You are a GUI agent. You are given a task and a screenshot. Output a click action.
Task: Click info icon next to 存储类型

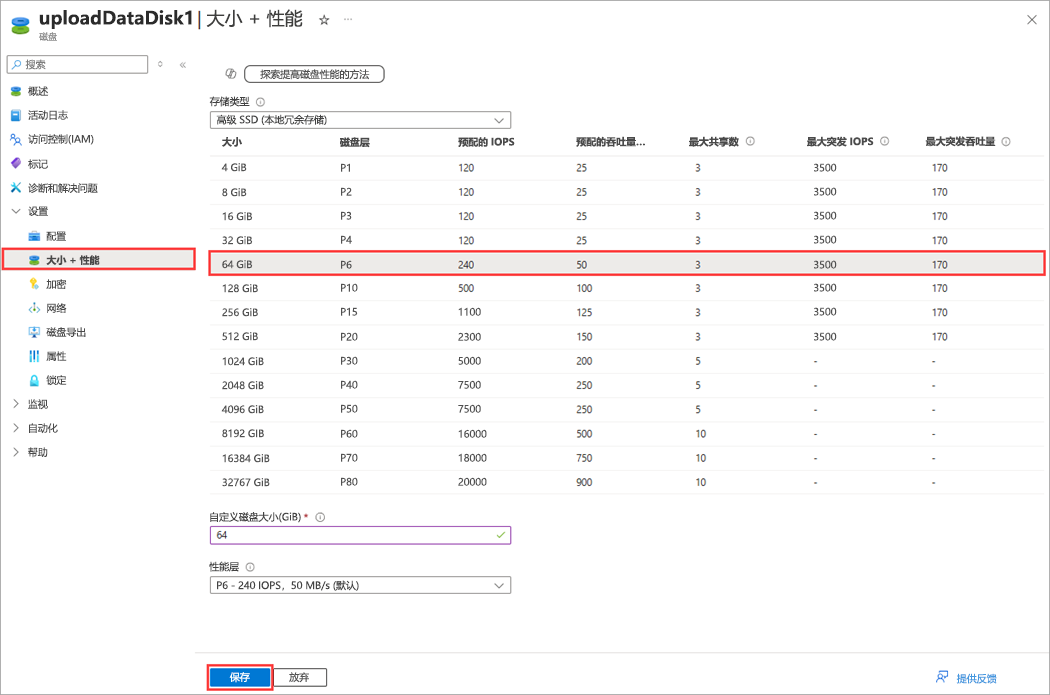coord(260,102)
